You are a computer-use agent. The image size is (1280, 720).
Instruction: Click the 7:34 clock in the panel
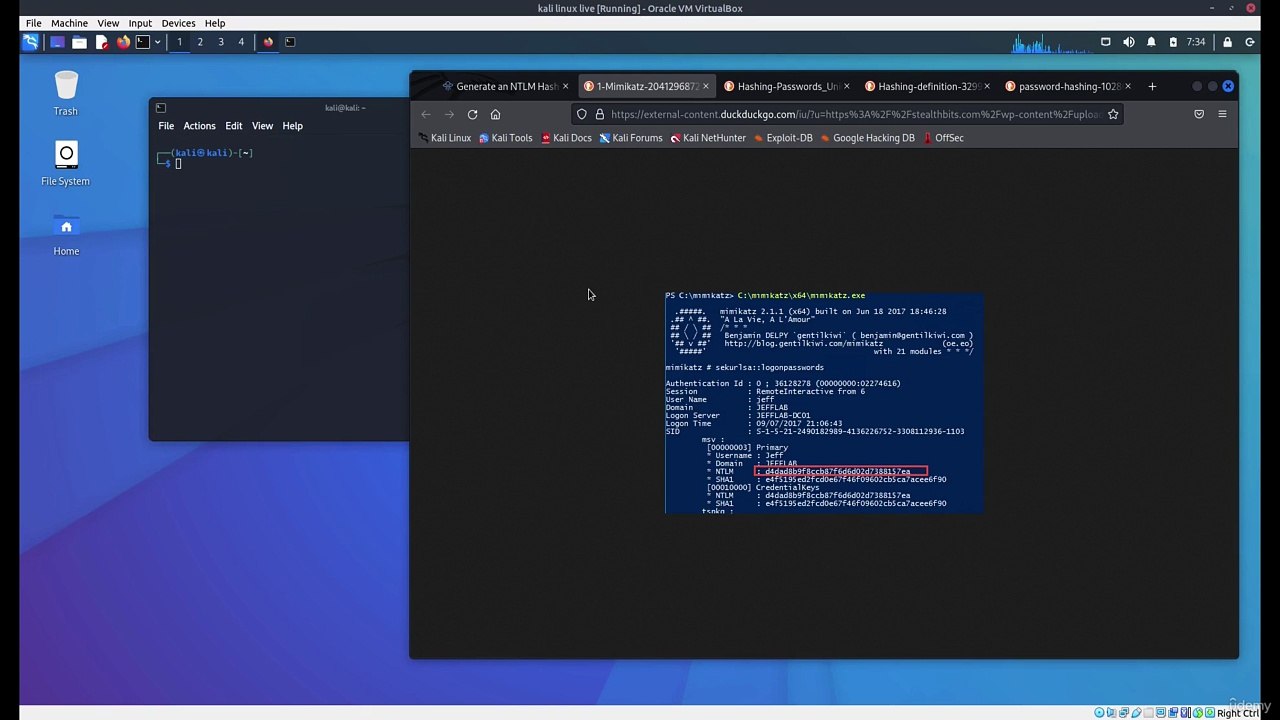[x=1196, y=42]
